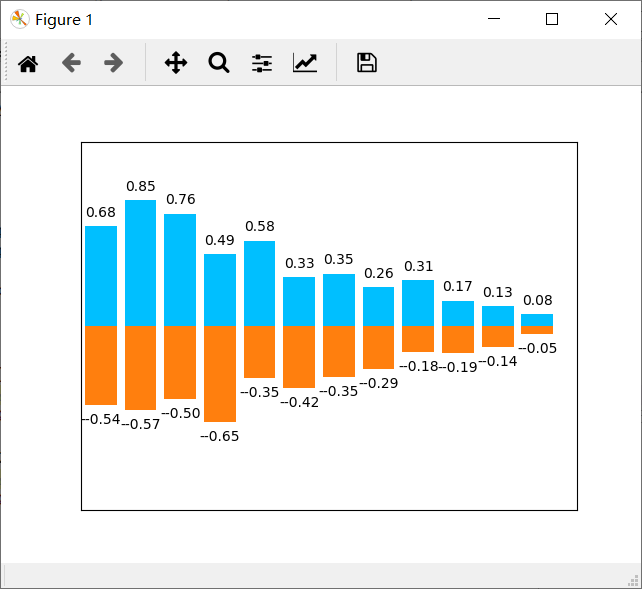The width and height of the screenshot is (642, 589).
Task: Click the blue bar labeled 0.58
Action: pyautogui.click(x=260, y=283)
